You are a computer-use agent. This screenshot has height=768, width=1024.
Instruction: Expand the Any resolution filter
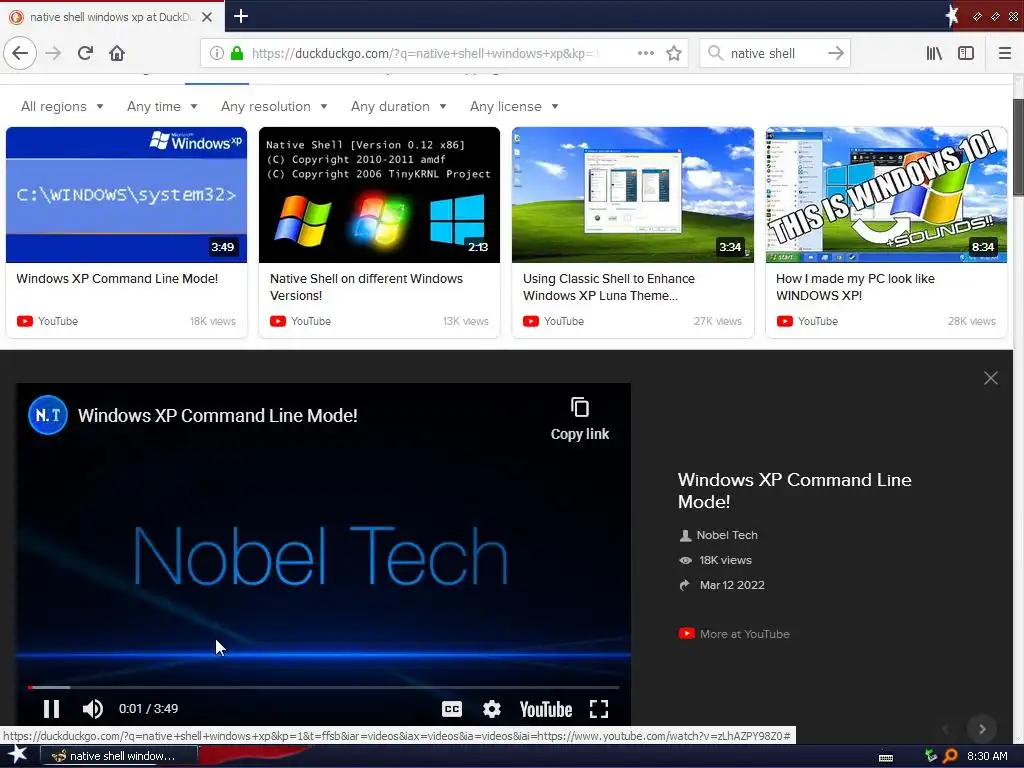pyautogui.click(x=274, y=106)
